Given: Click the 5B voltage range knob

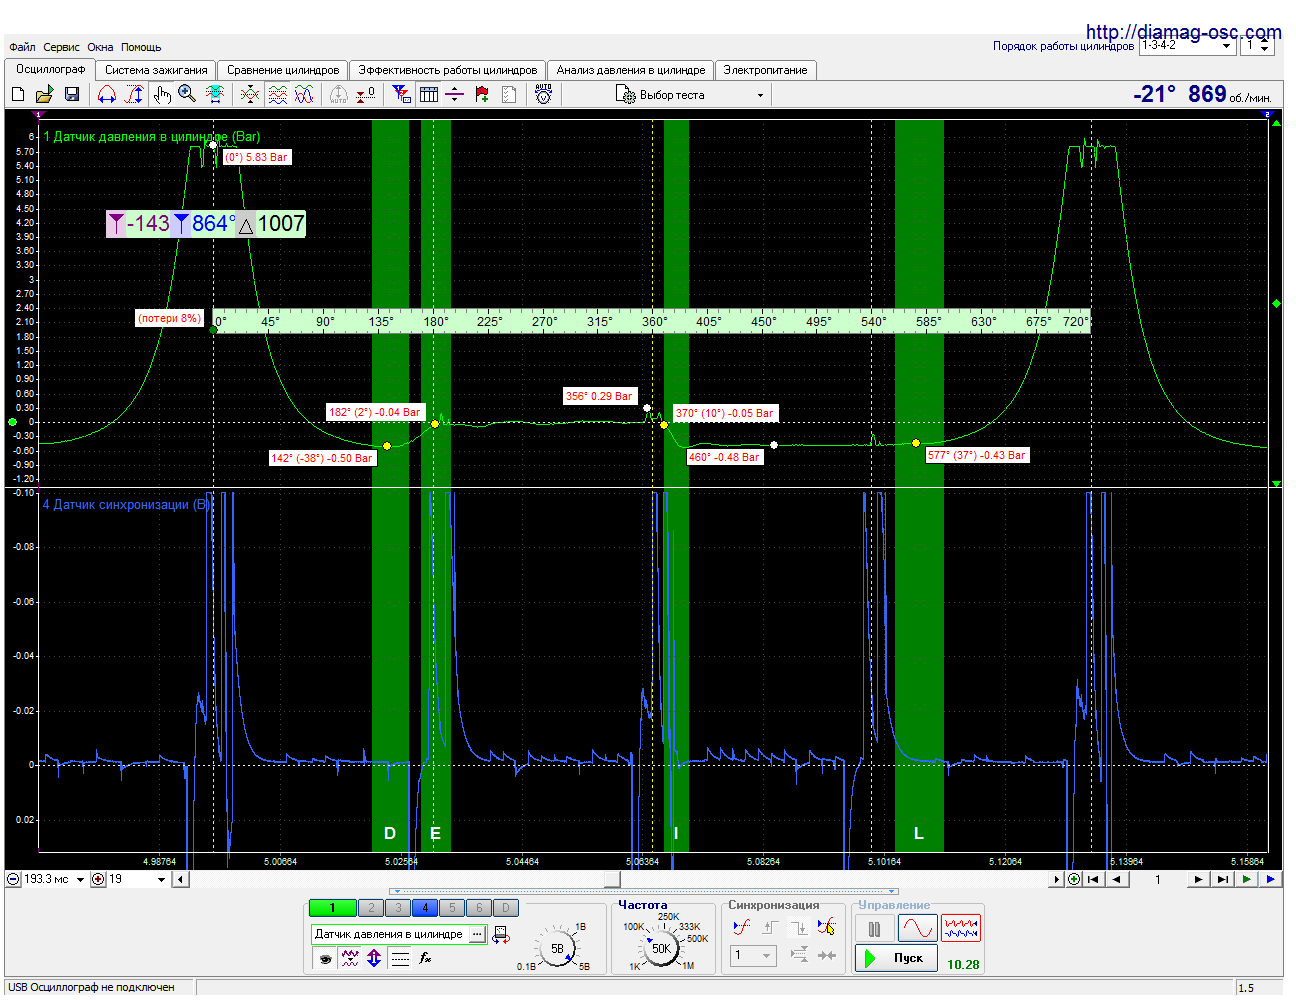Looking at the screenshot, I should pyautogui.click(x=557, y=949).
